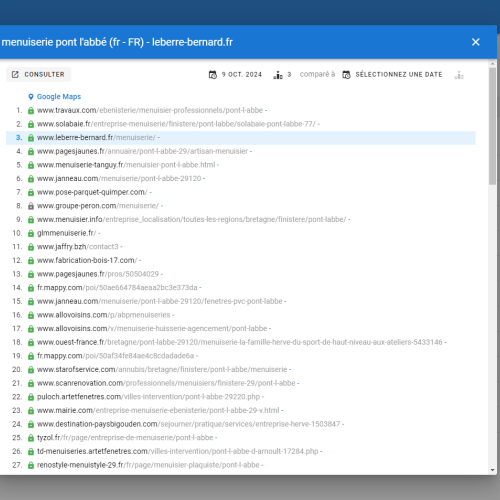Click the Google Maps pin icon

pyautogui.click(x=31, y=97)
